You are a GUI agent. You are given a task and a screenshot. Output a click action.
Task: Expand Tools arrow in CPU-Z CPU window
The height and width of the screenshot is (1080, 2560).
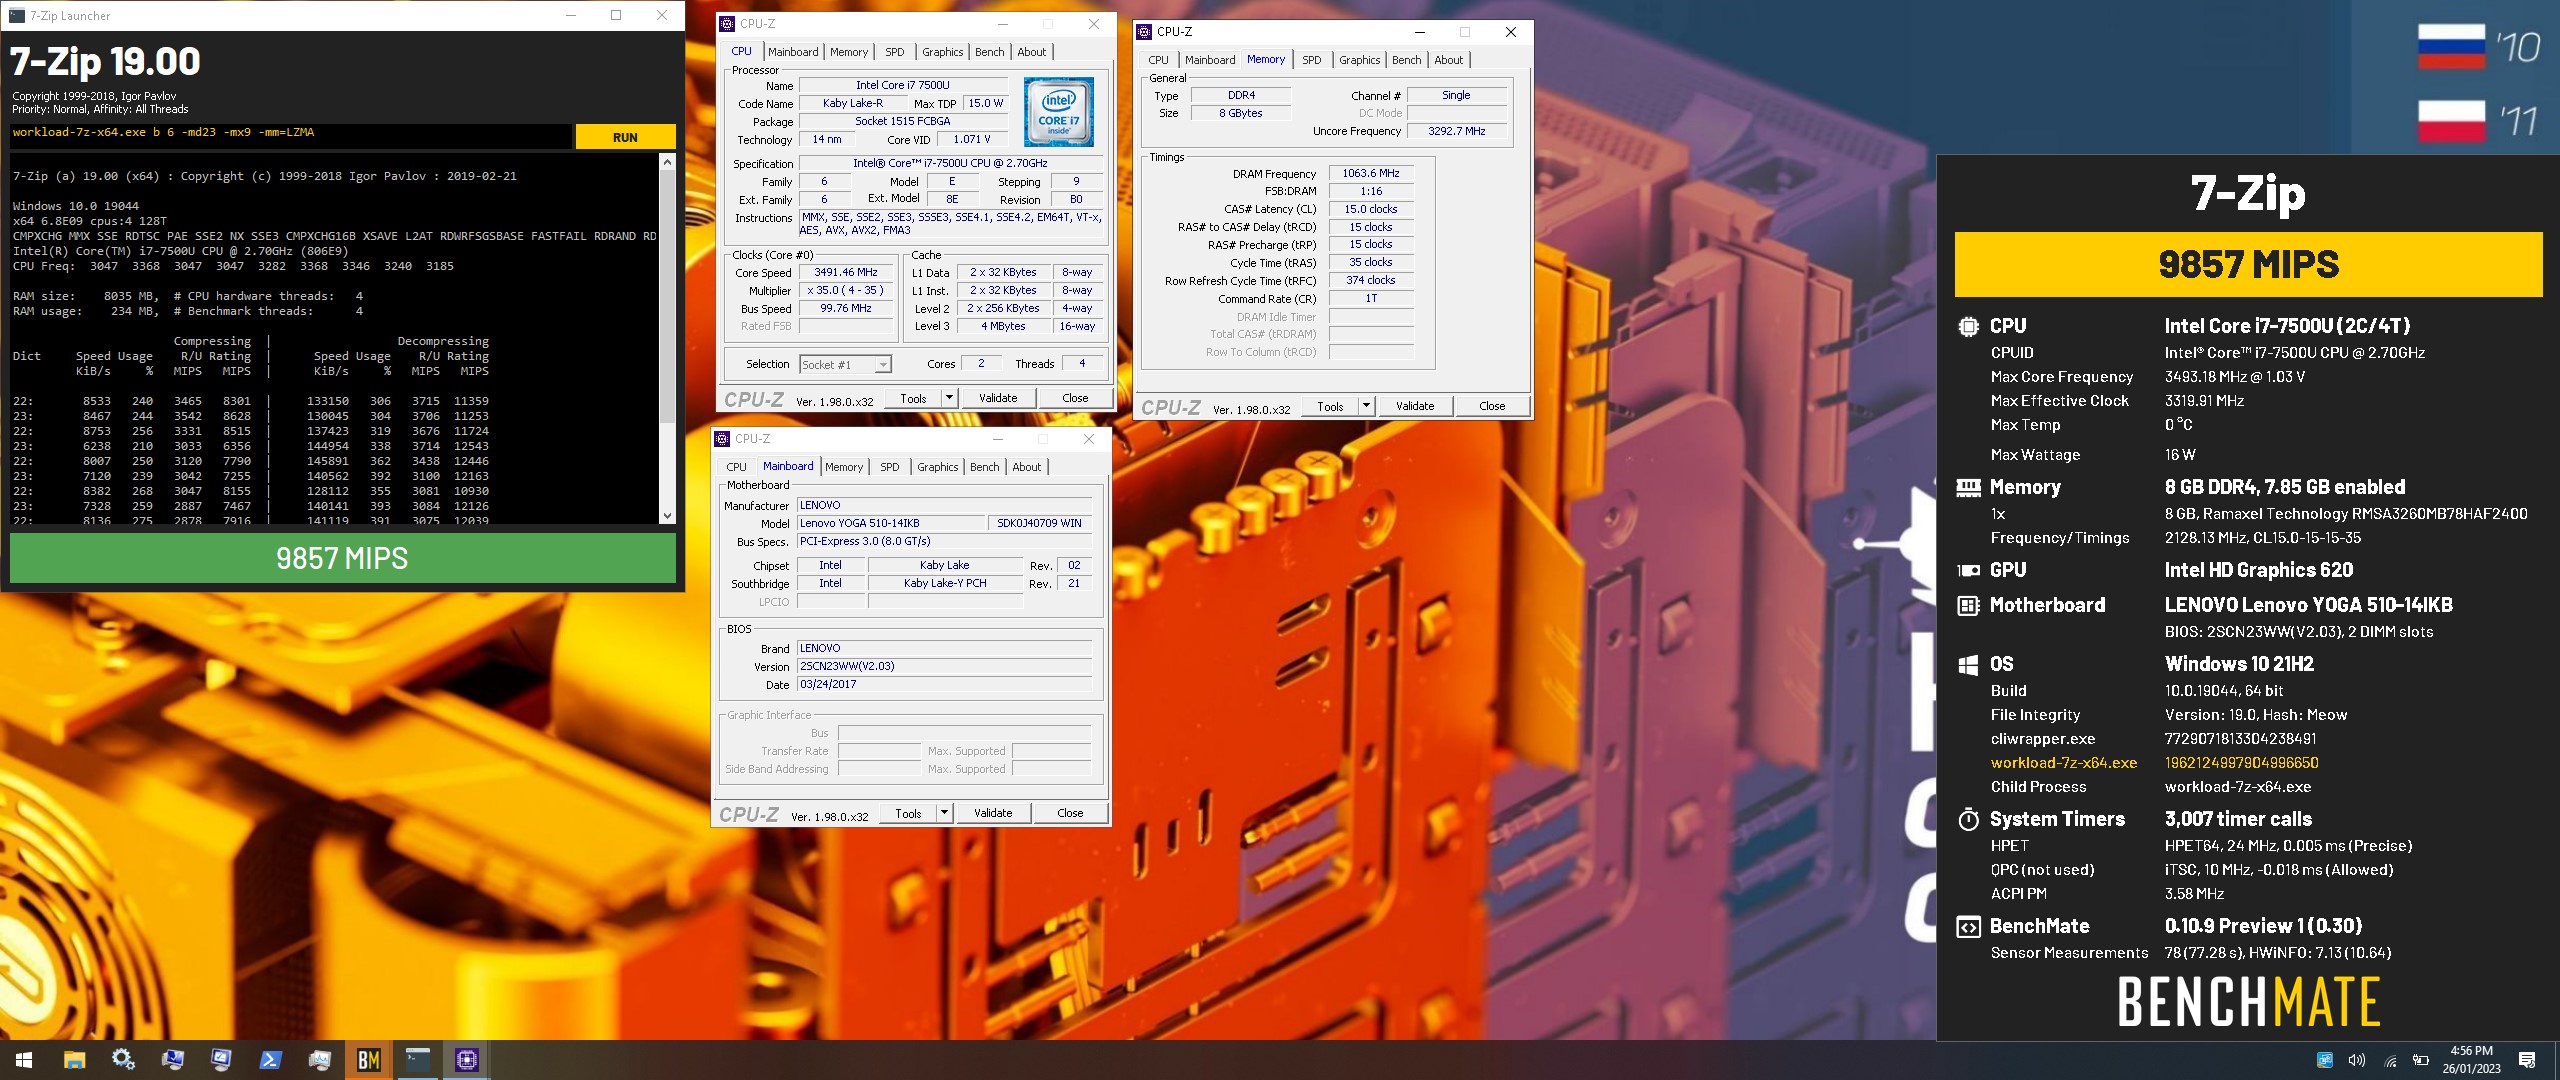[x=949, y=398]
